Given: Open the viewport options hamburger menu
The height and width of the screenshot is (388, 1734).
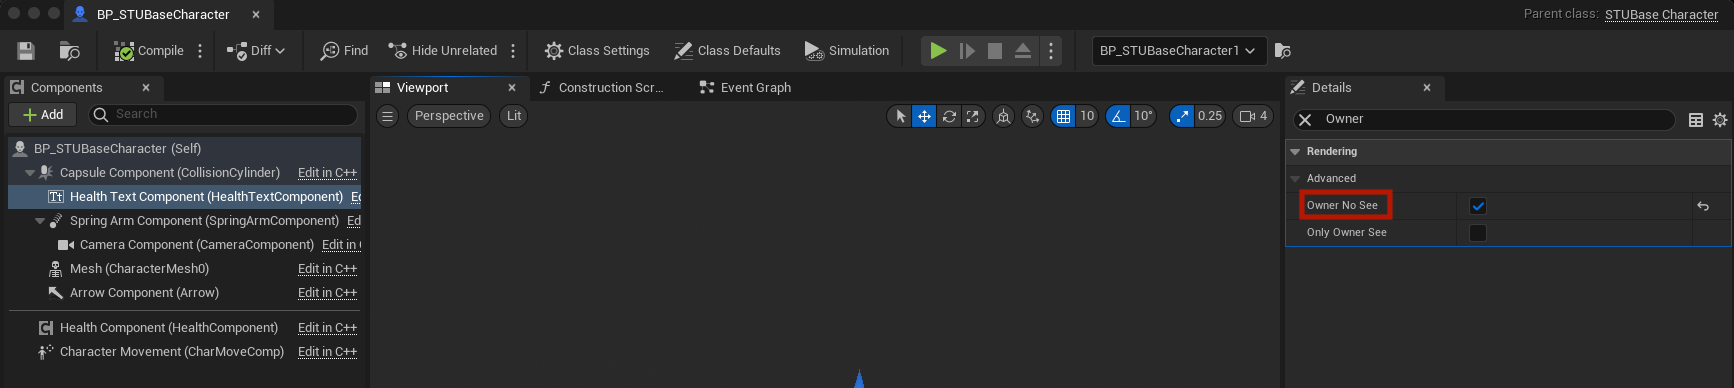Looking at the screenshot, I should coord(388,116).
